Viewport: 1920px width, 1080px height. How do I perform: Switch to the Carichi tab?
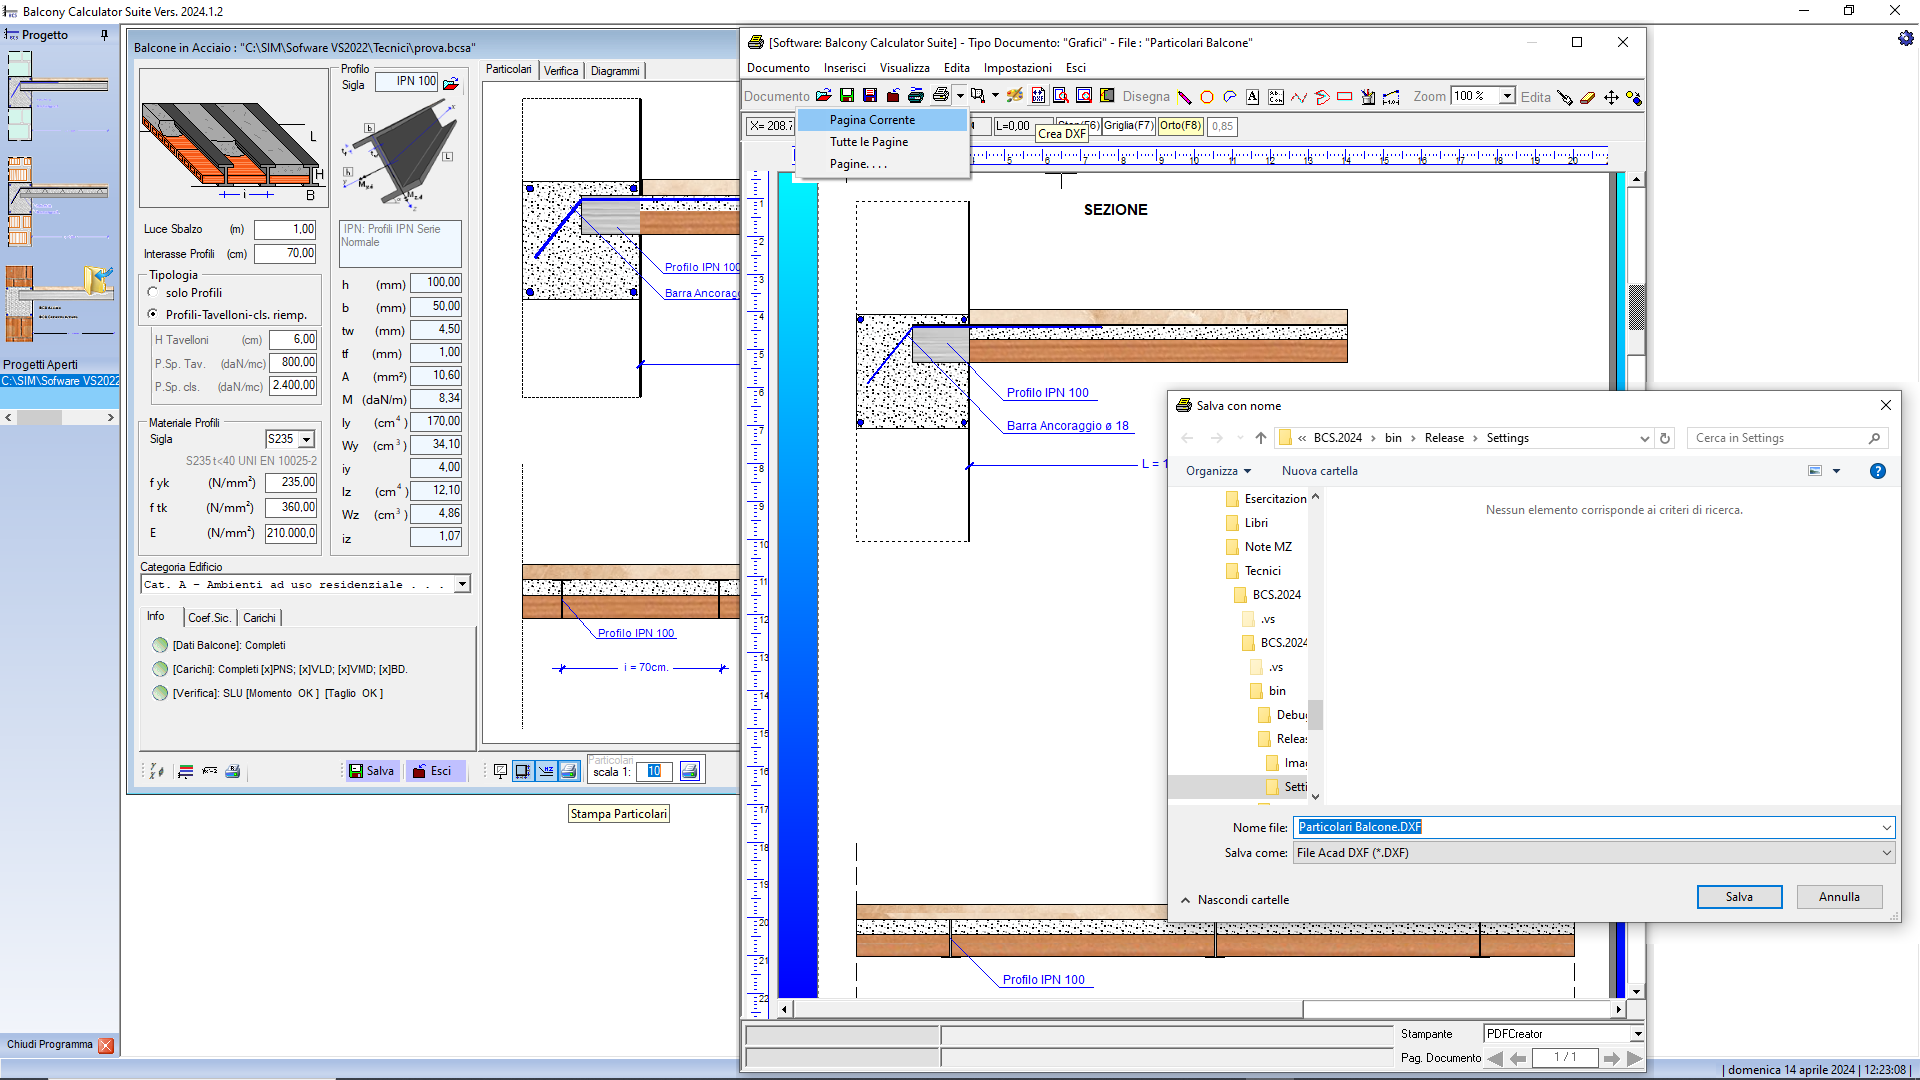click(x=259, y=618)
